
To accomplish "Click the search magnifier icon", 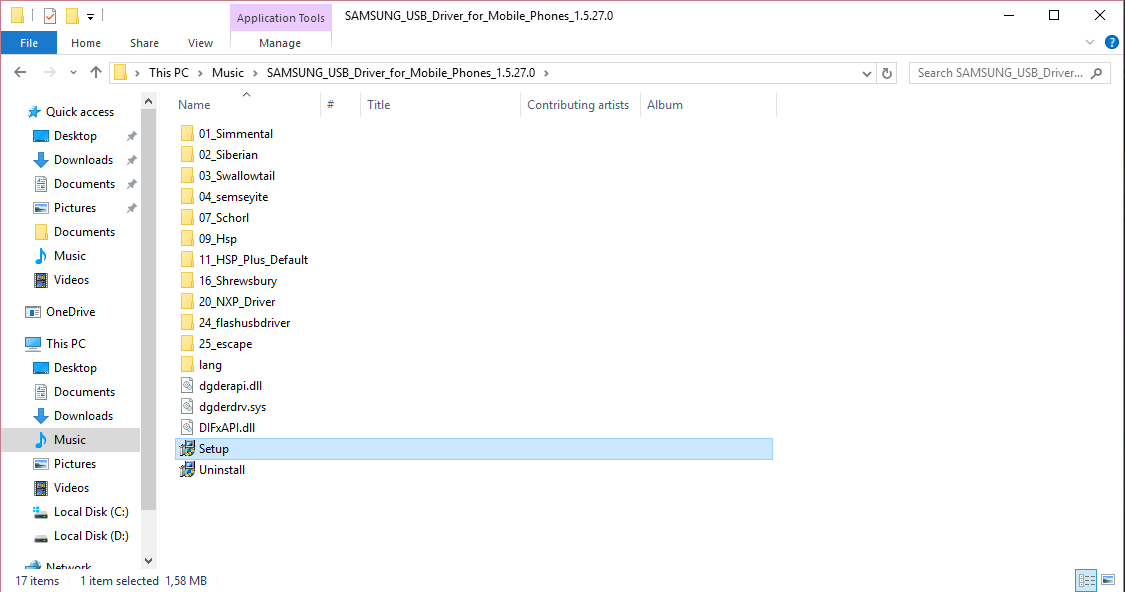I will [1096, 73].
